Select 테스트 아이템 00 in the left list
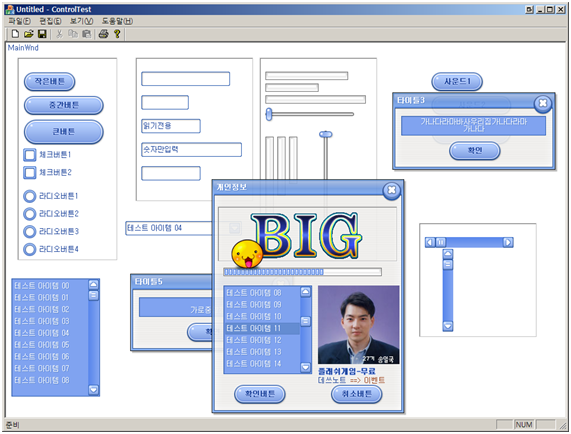 coord(51,286)
